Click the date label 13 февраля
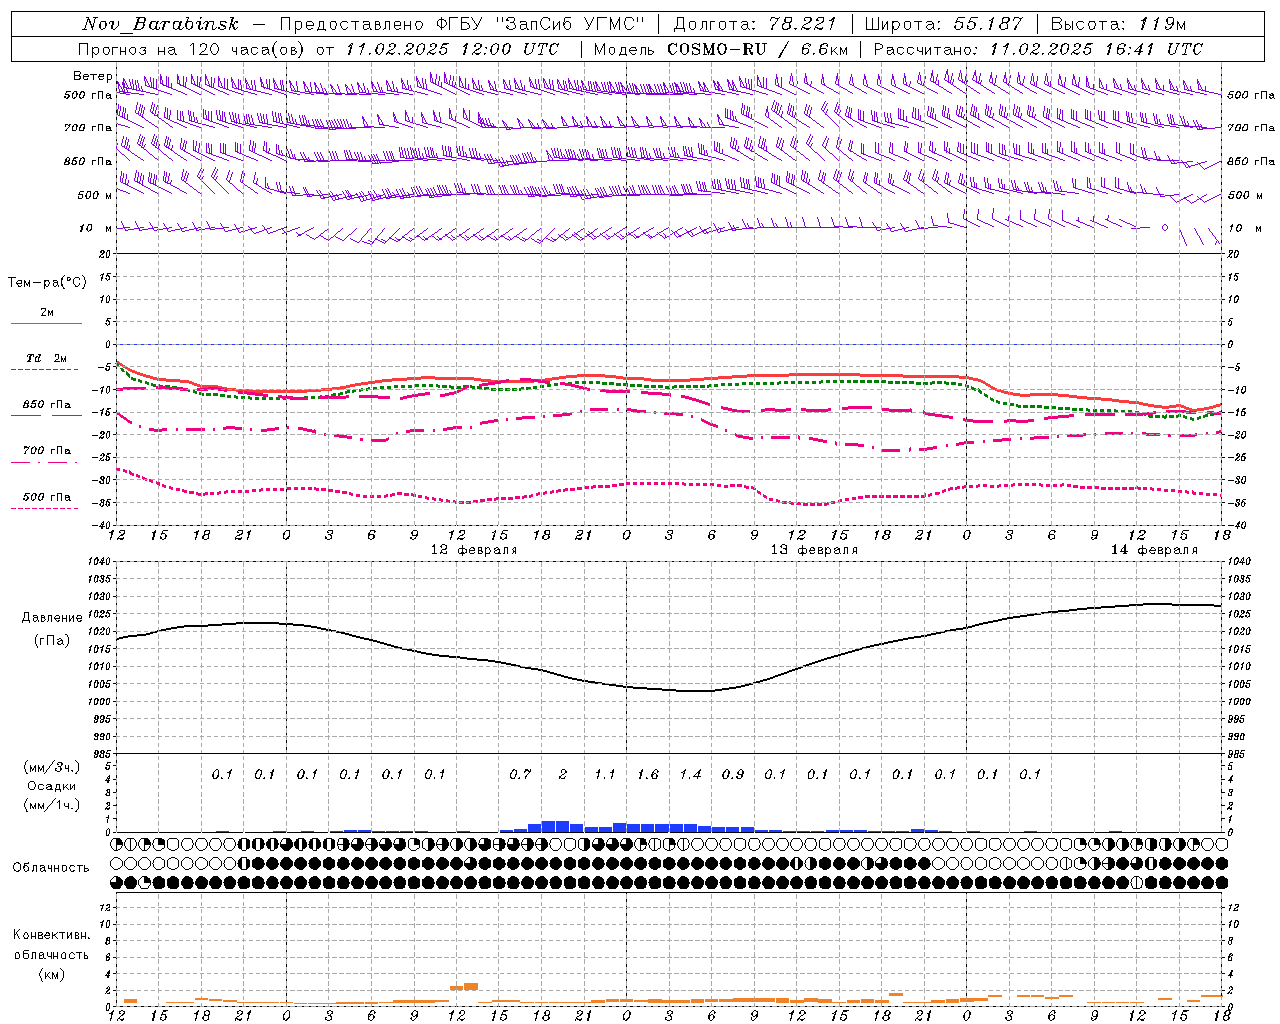This screenshot has width=1280, height=1024. tap(814, 550)
